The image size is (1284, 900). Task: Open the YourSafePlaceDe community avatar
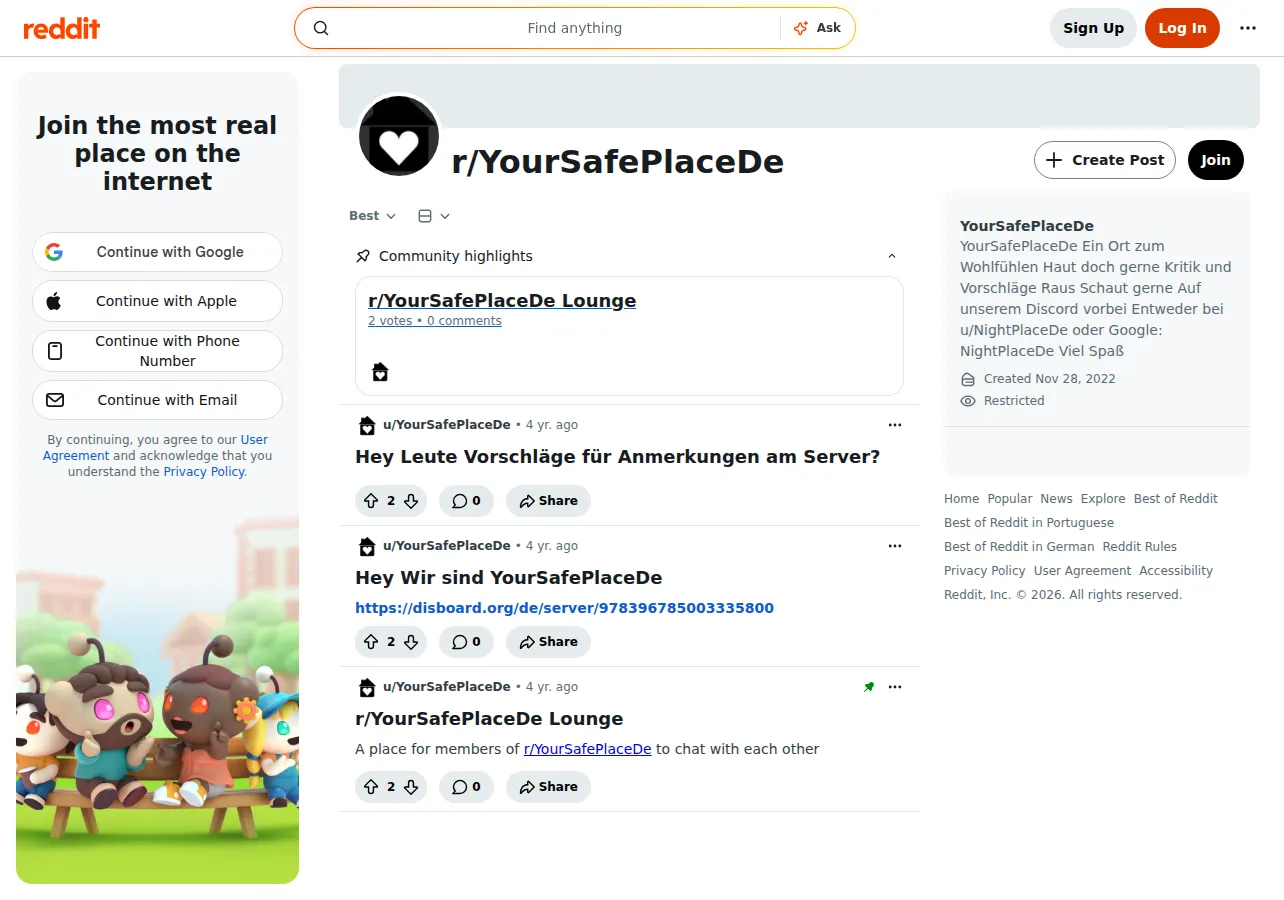(399, 136)
